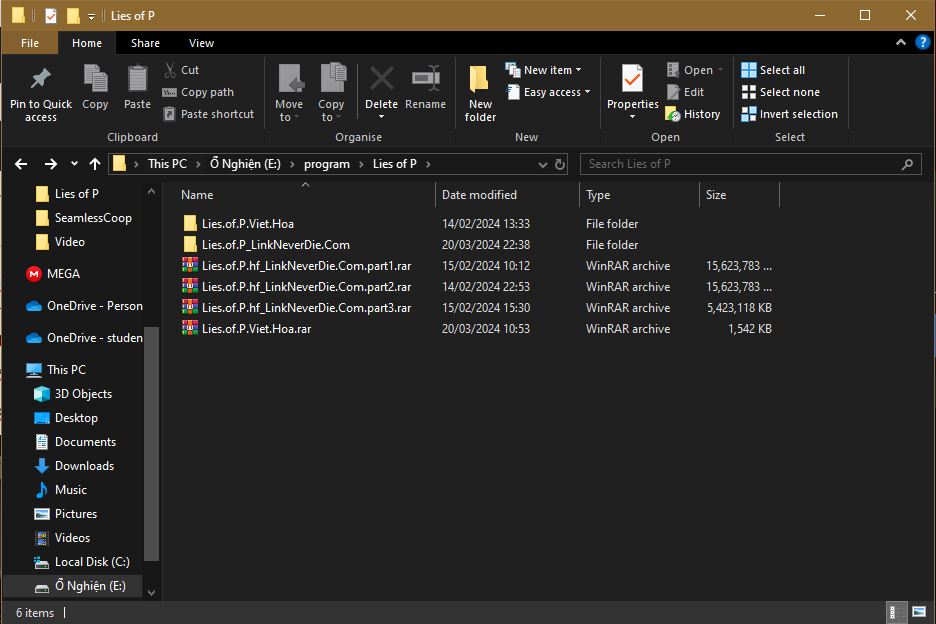Click Invert selection in Select group
The image size is (936, 624).
[x=789, y=114]
